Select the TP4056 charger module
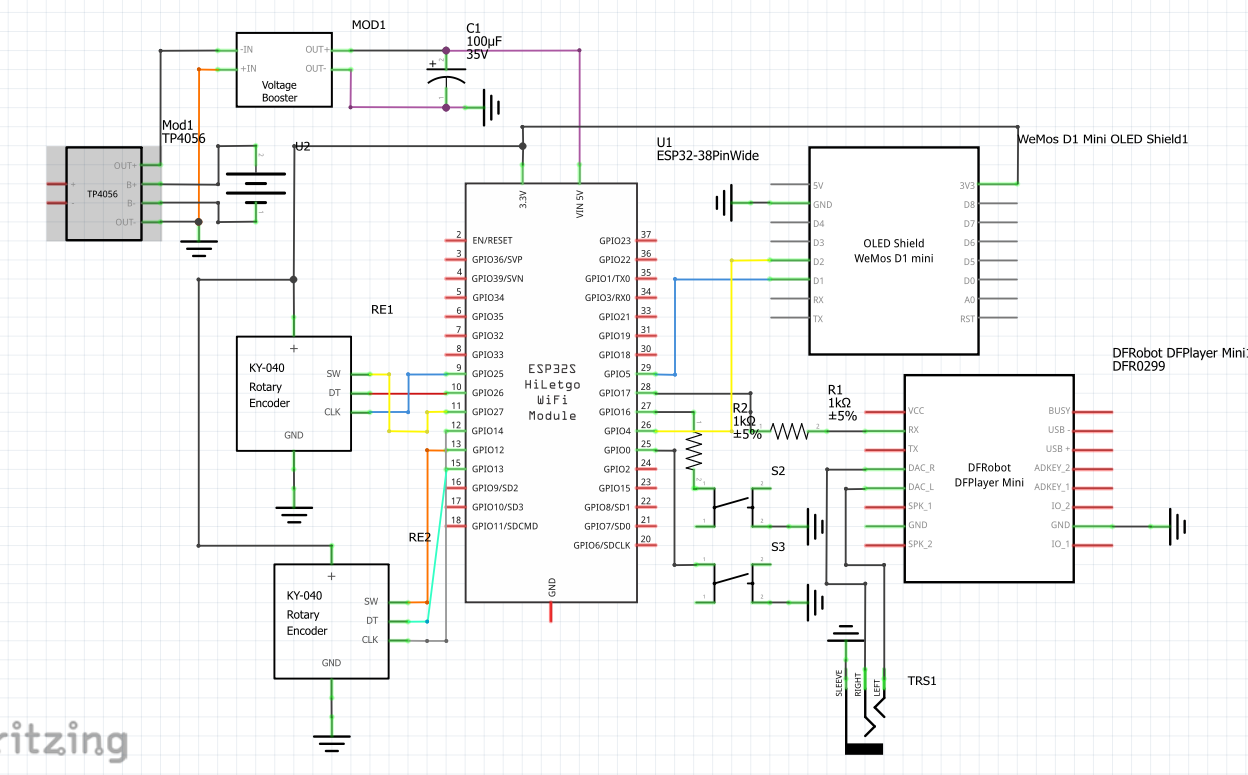The image size is (1248, 775). [x=104, y=193]
